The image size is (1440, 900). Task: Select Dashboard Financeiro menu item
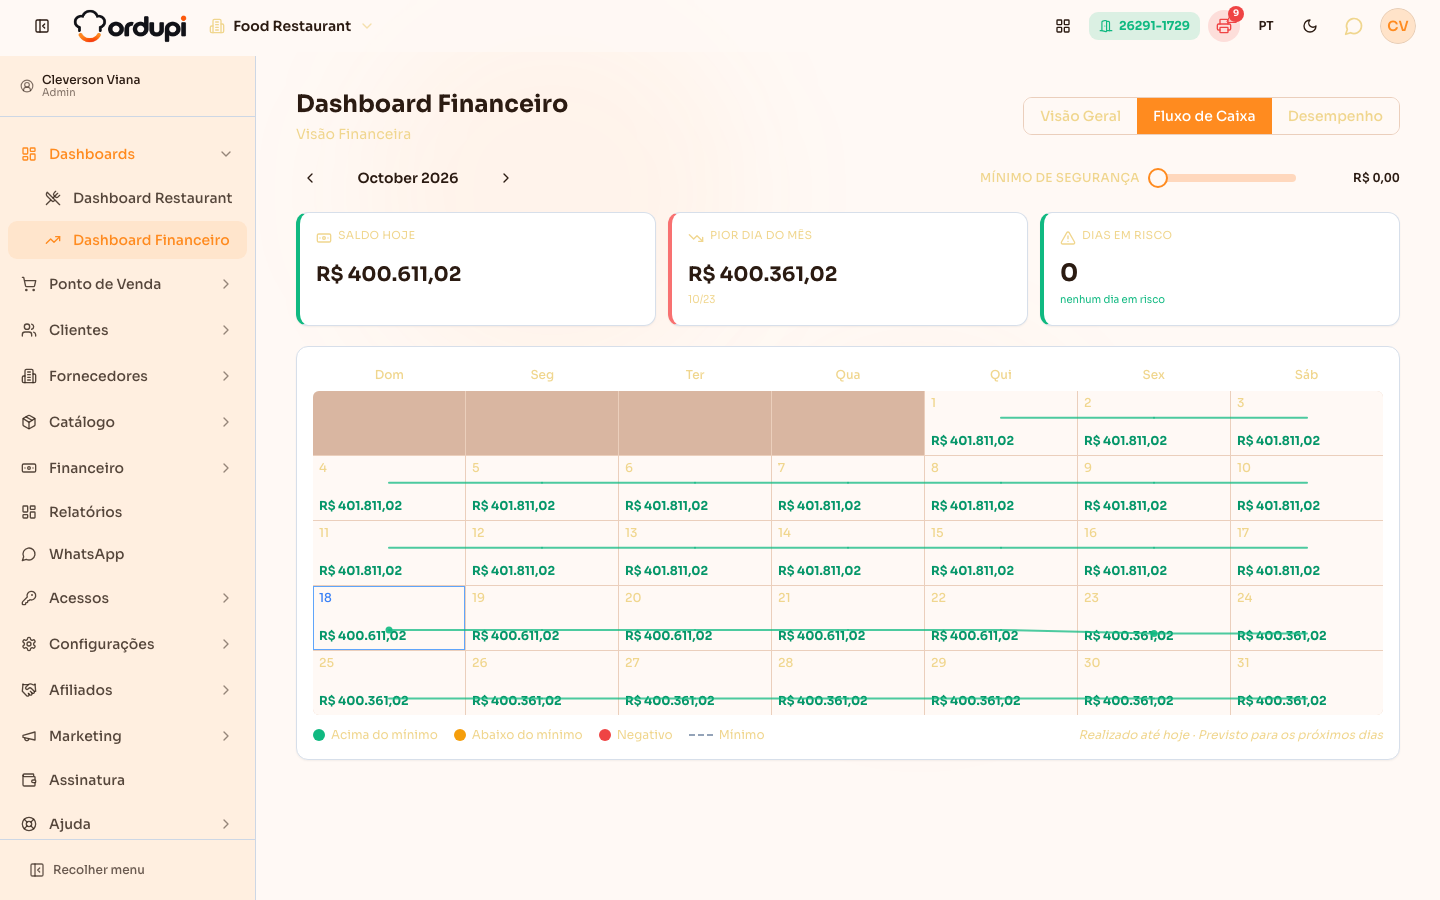127,240
